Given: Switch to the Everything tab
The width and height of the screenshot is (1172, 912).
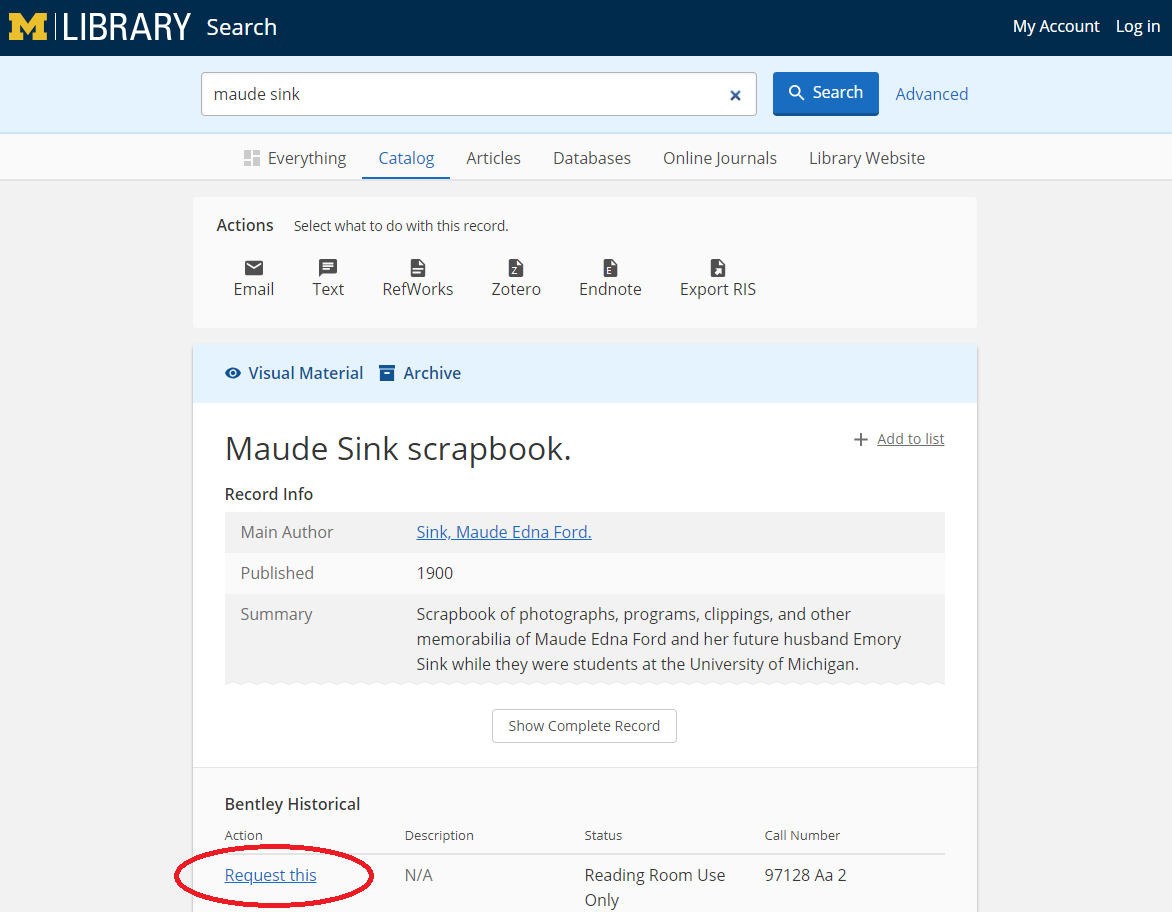Looking at the screenshot, I should pyautogui.click(x=295, y=158).
